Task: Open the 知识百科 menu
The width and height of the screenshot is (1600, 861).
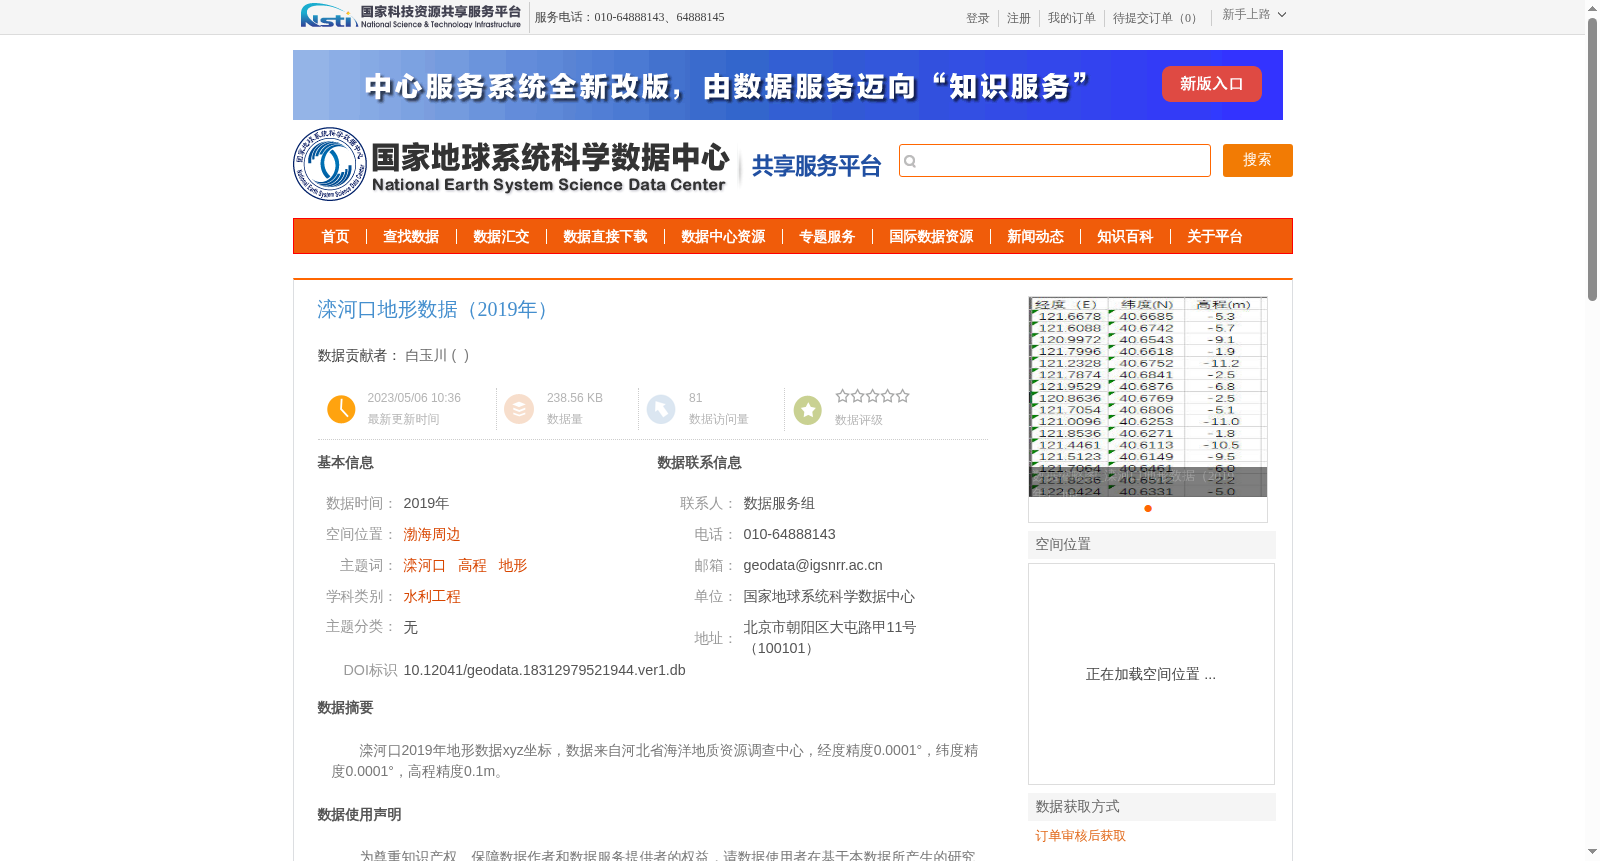Action: 1125,237
